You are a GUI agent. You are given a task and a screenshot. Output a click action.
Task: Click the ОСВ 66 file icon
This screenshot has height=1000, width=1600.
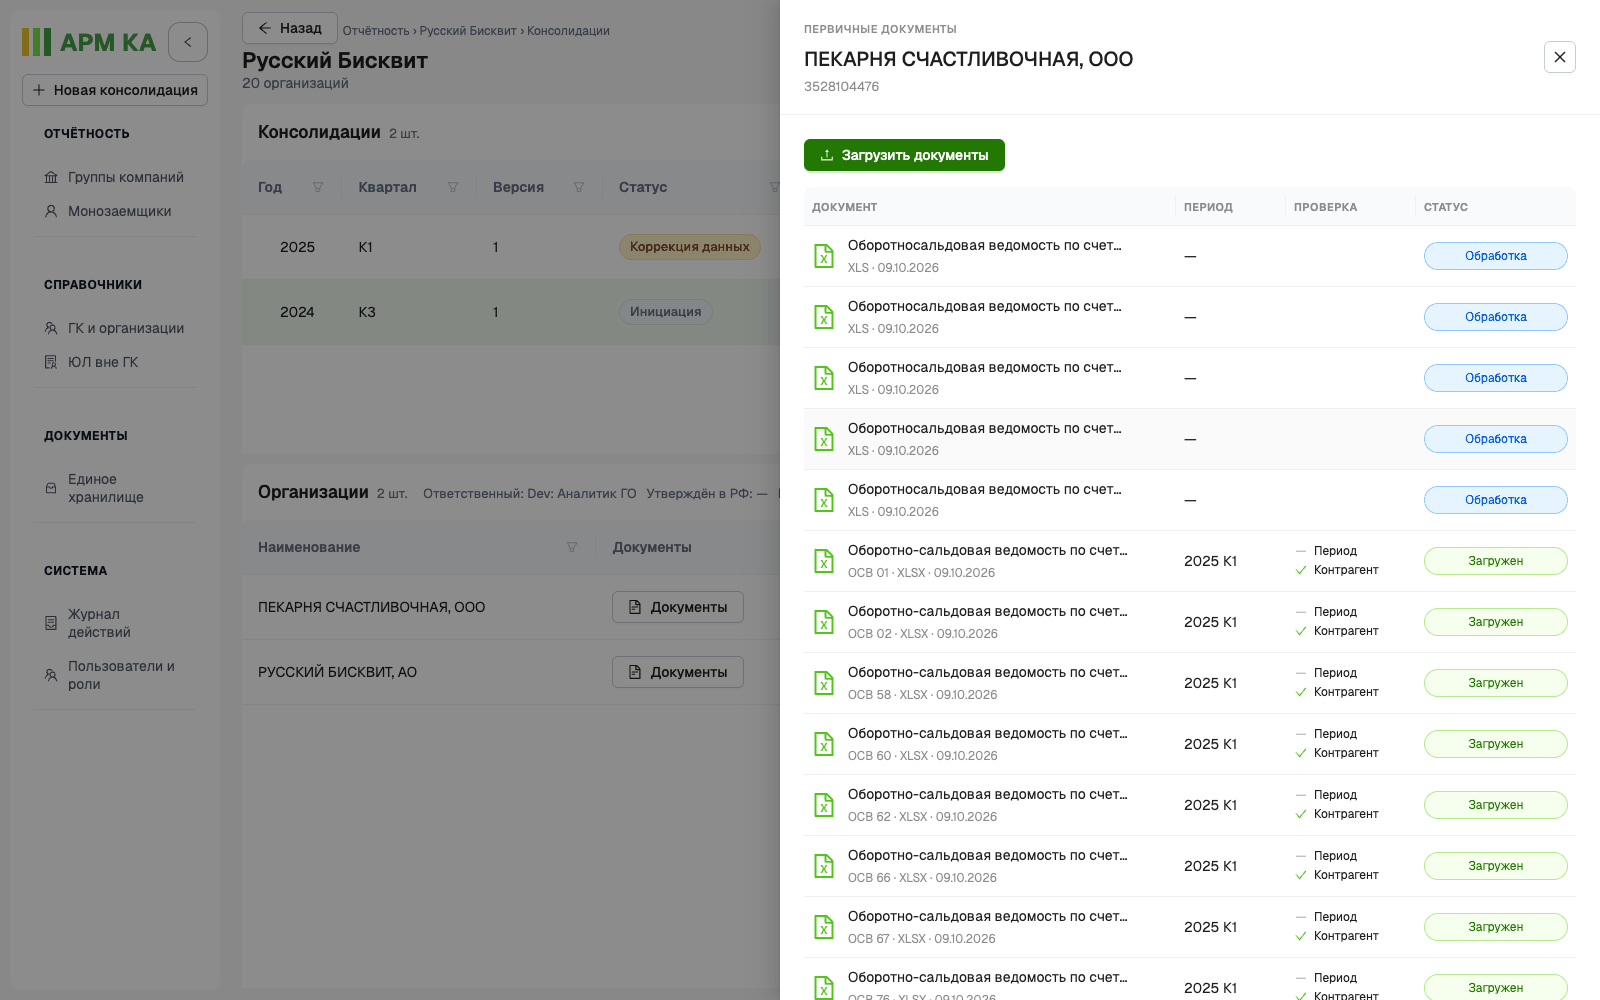click(824, 866)
